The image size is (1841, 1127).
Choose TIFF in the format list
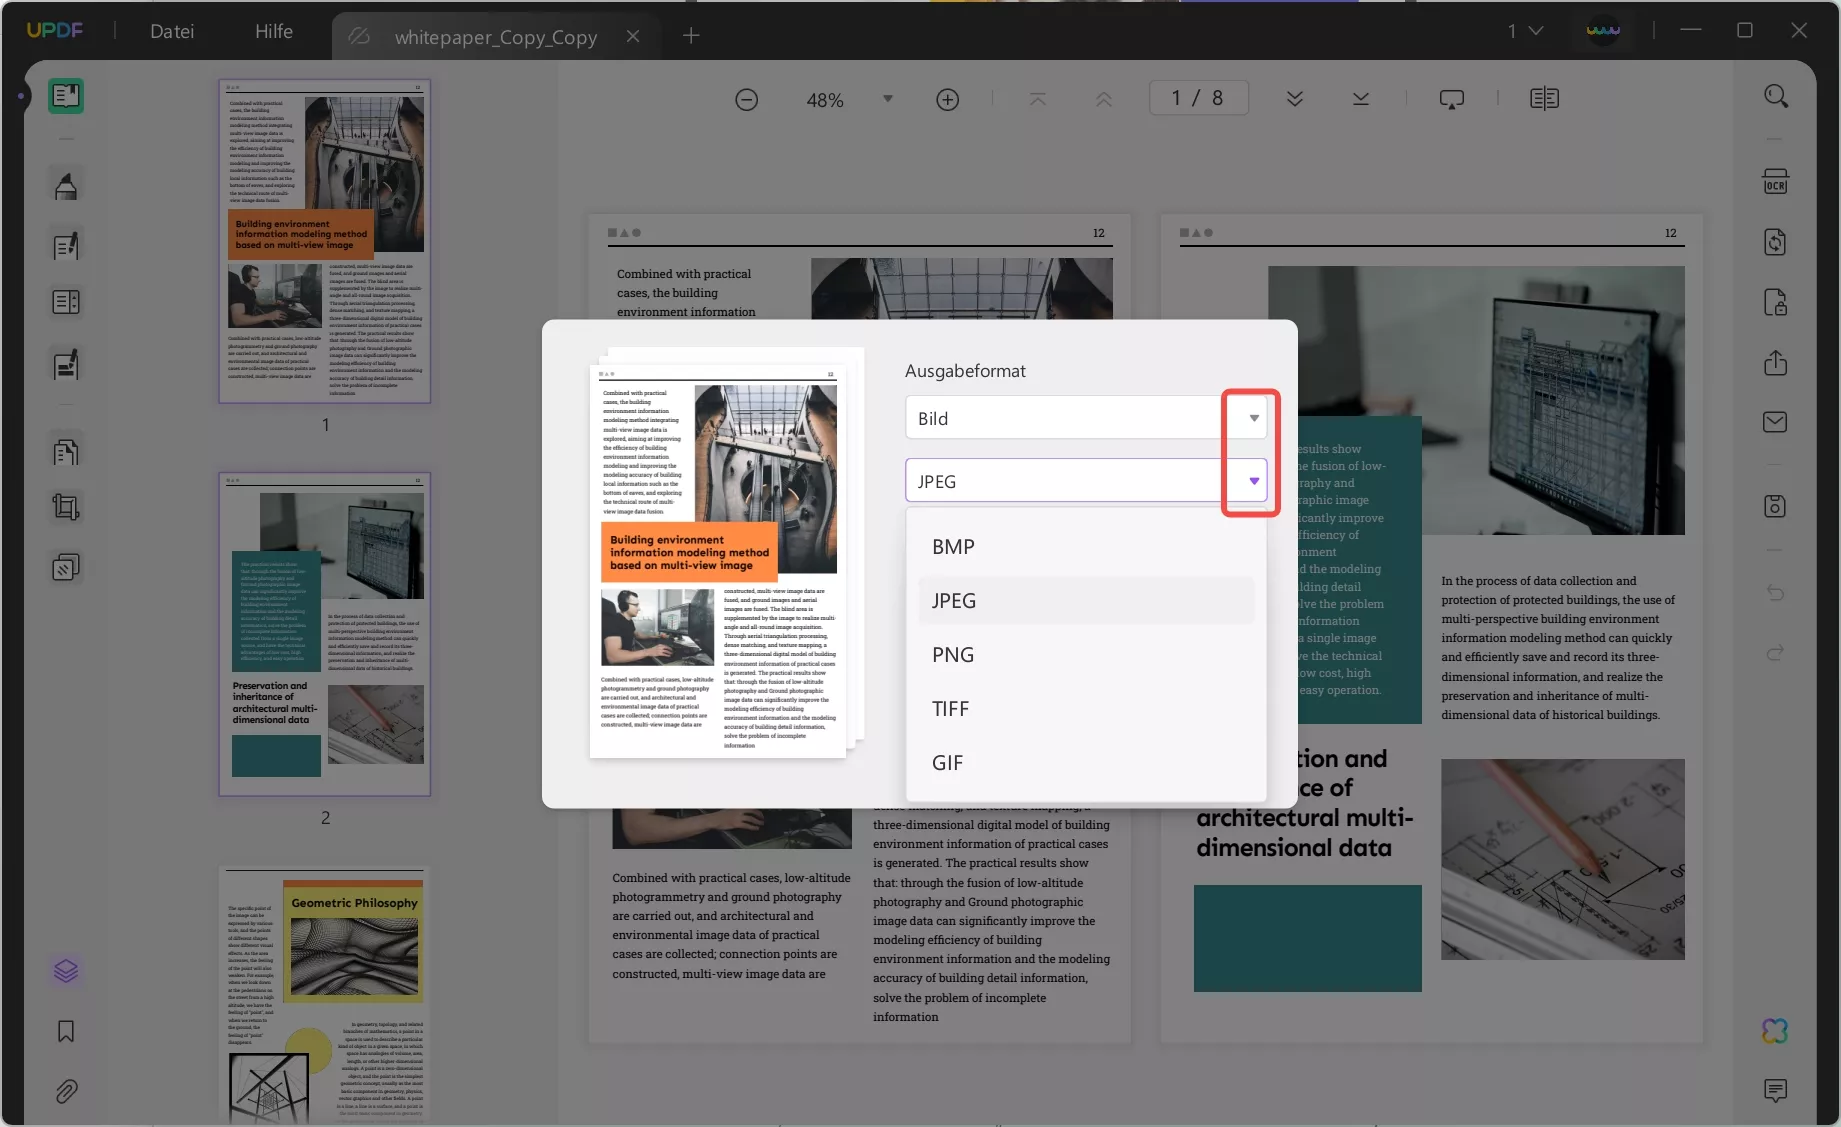950,709
